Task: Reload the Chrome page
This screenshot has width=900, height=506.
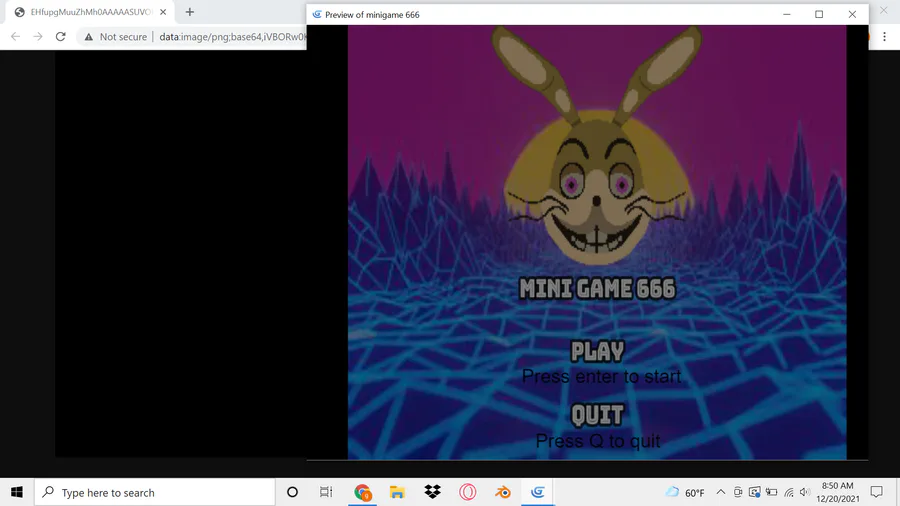Action: pos(60,37)
